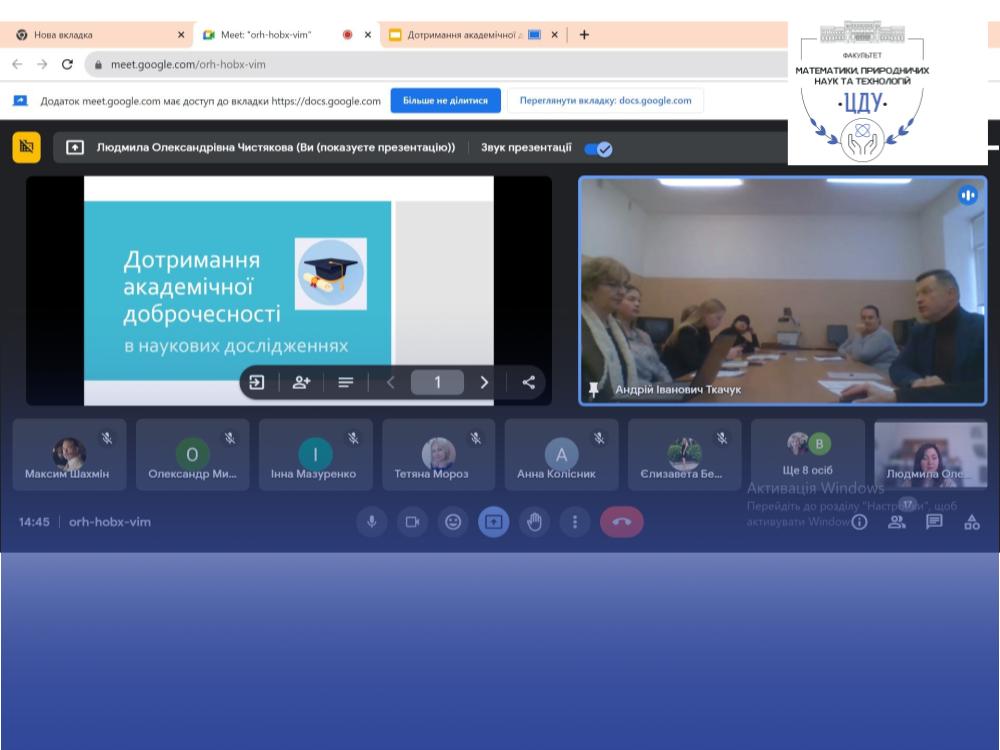Viewport: 1000px width, 750px height.
Task: Turn on the camera button
Action: pos(412,522)
